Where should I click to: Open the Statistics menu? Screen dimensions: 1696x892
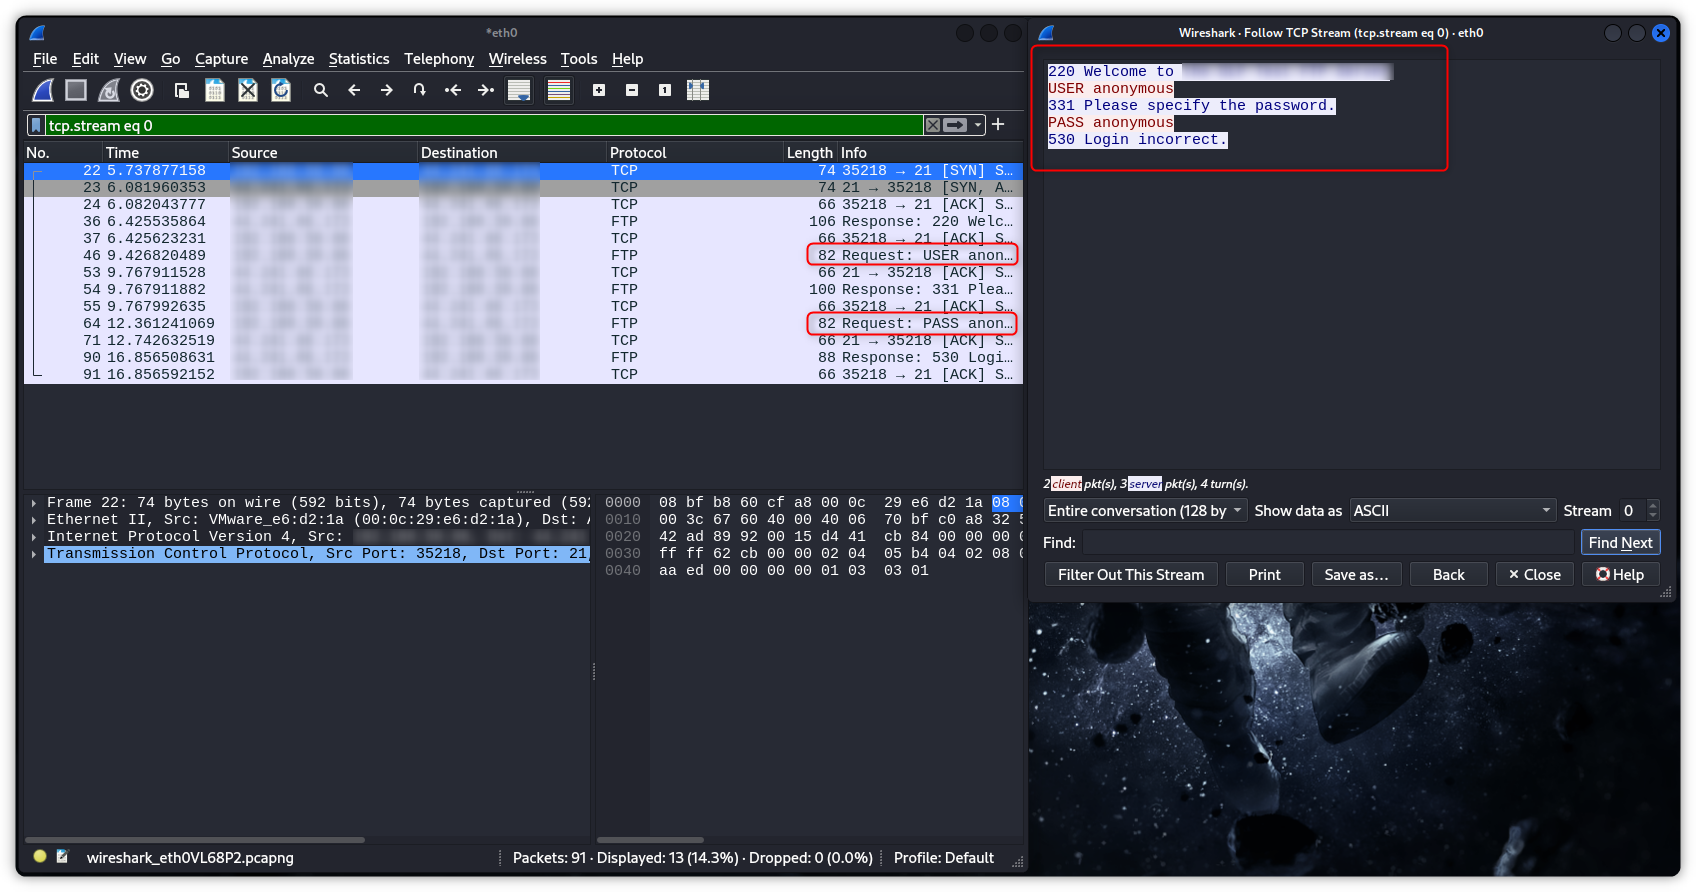359,59
